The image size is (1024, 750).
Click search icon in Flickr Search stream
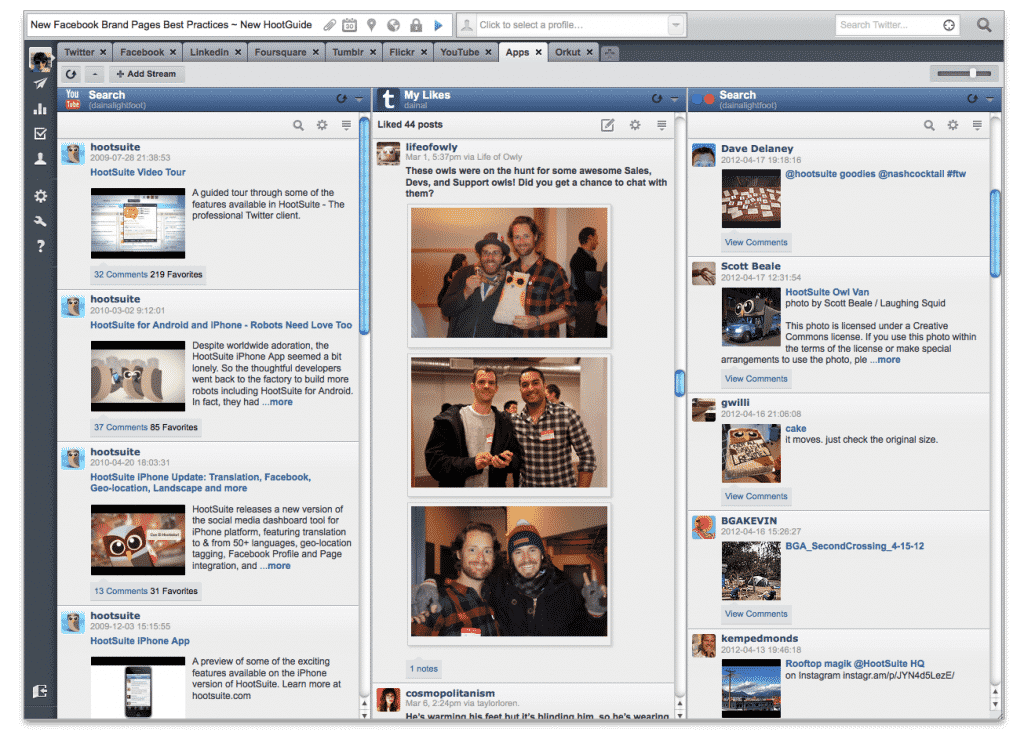tap(929, 125)
